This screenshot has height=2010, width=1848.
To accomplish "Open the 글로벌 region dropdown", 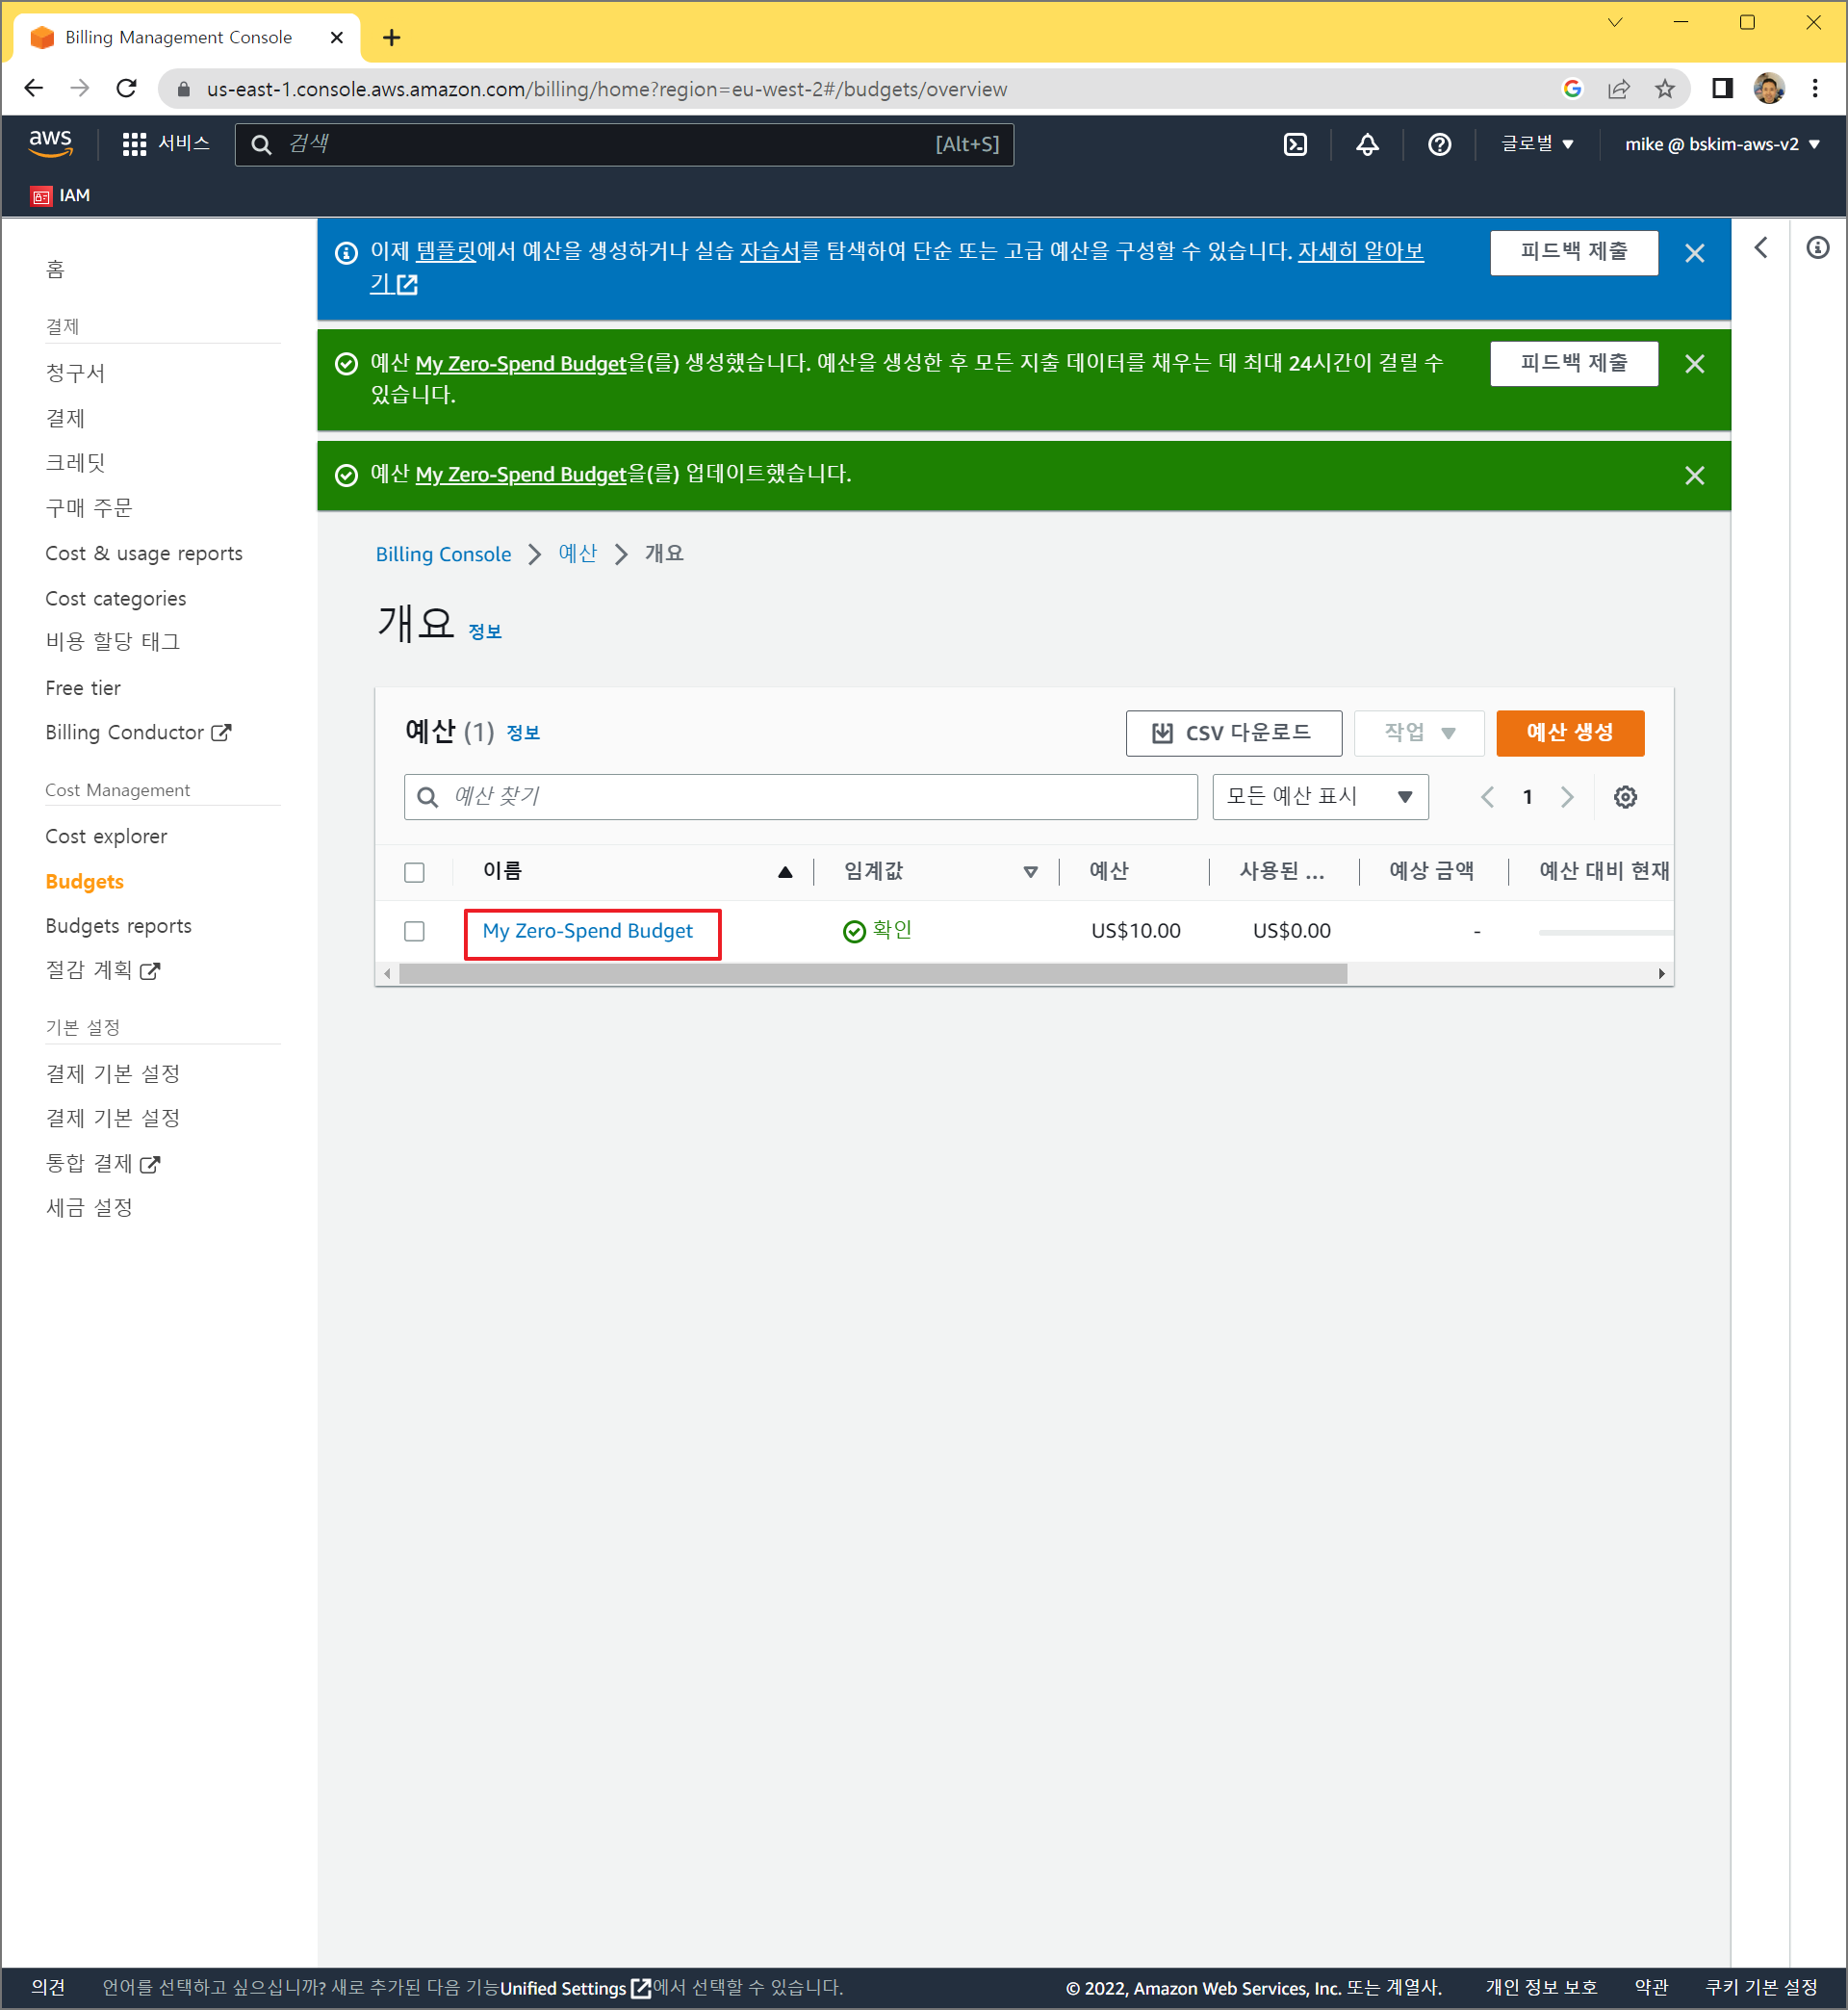I will pyautogui.click(x=1537, y=144).
